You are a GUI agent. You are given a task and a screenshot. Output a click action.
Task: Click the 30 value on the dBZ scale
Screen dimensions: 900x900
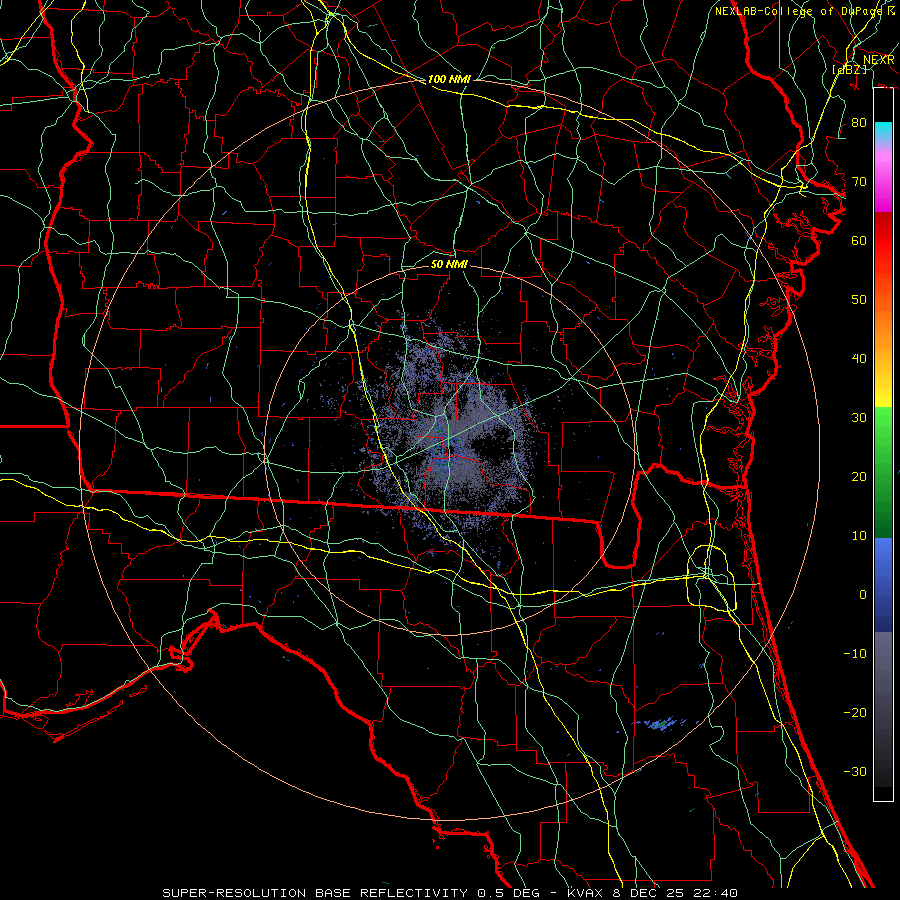tap(859, 418)
